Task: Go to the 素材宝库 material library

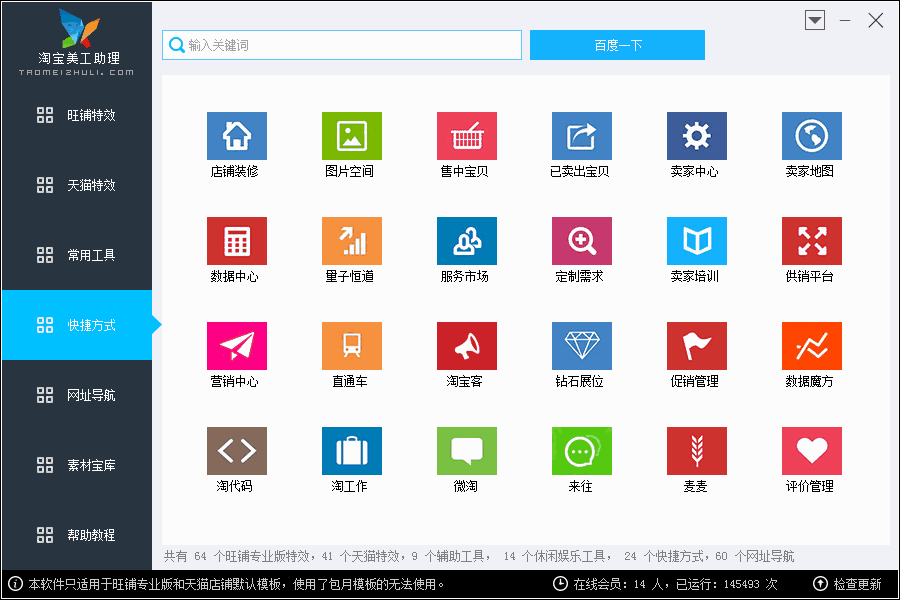Action: [75, 465]
